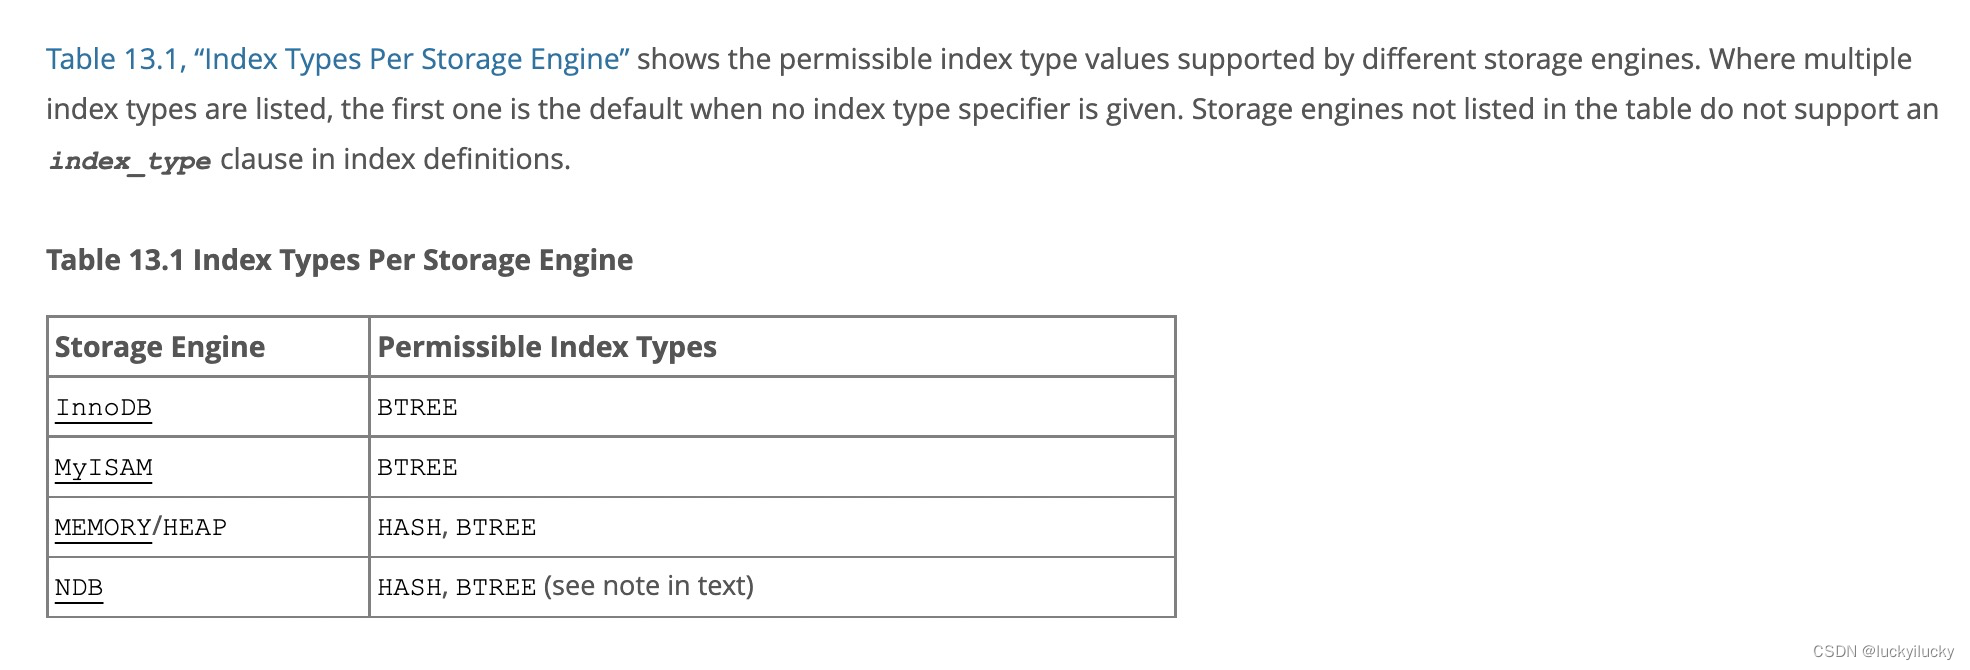Click BTREE in the MyISAM row
This screenshot has width=1970, height=670.
tap(417, 468)
